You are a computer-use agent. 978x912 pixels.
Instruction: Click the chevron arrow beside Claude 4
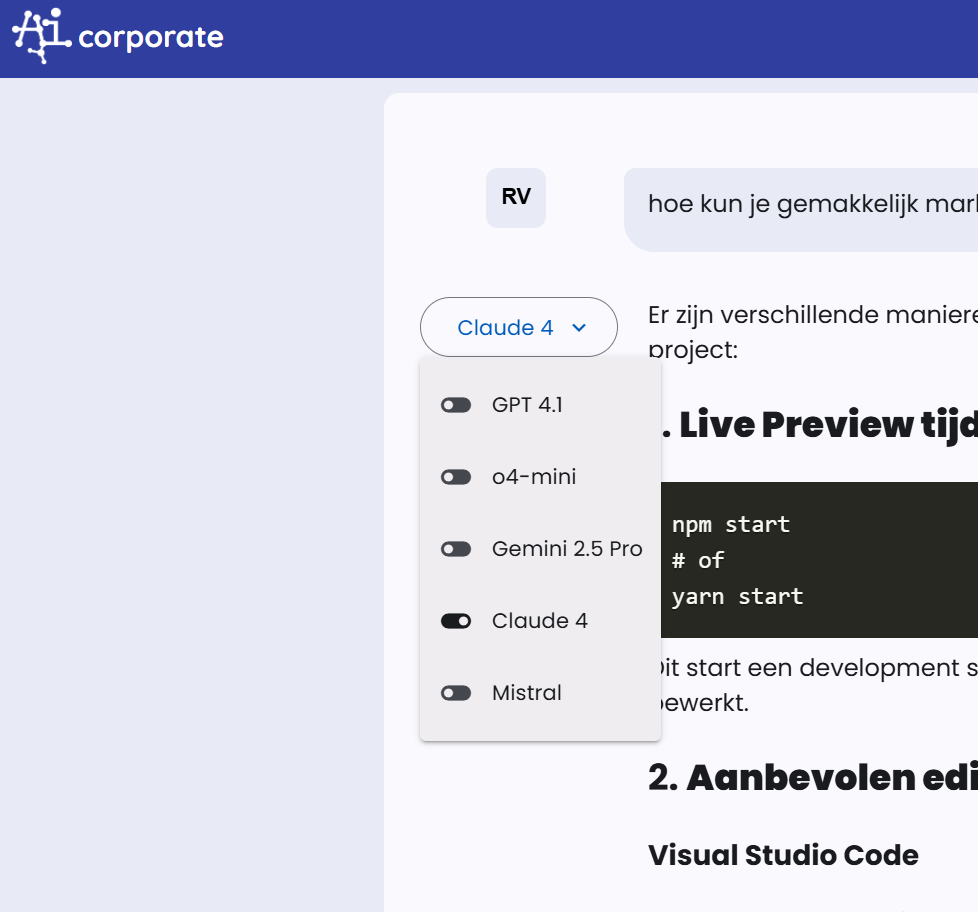point(578,327)
